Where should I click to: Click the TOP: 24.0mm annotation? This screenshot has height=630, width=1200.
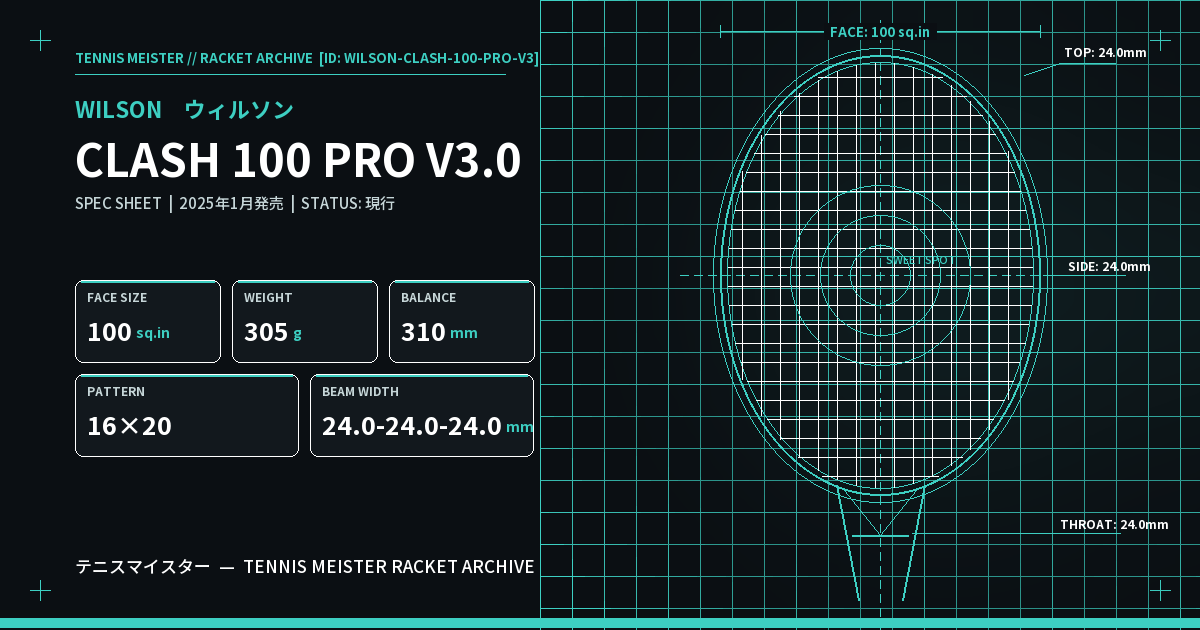point(1105,53)
